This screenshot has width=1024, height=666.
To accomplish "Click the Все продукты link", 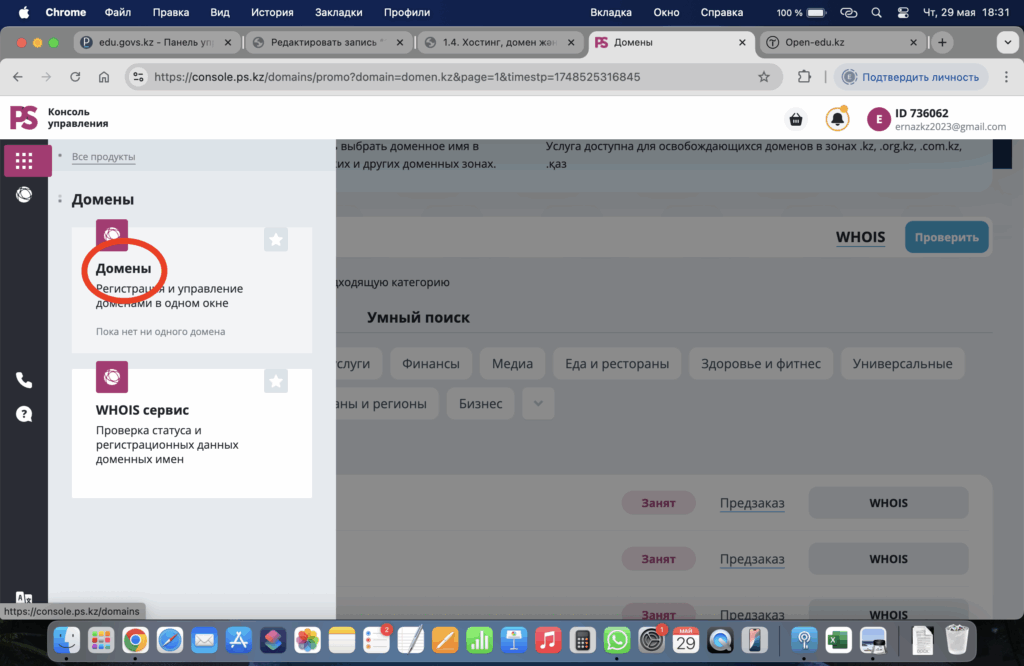I will click(103, 157).
